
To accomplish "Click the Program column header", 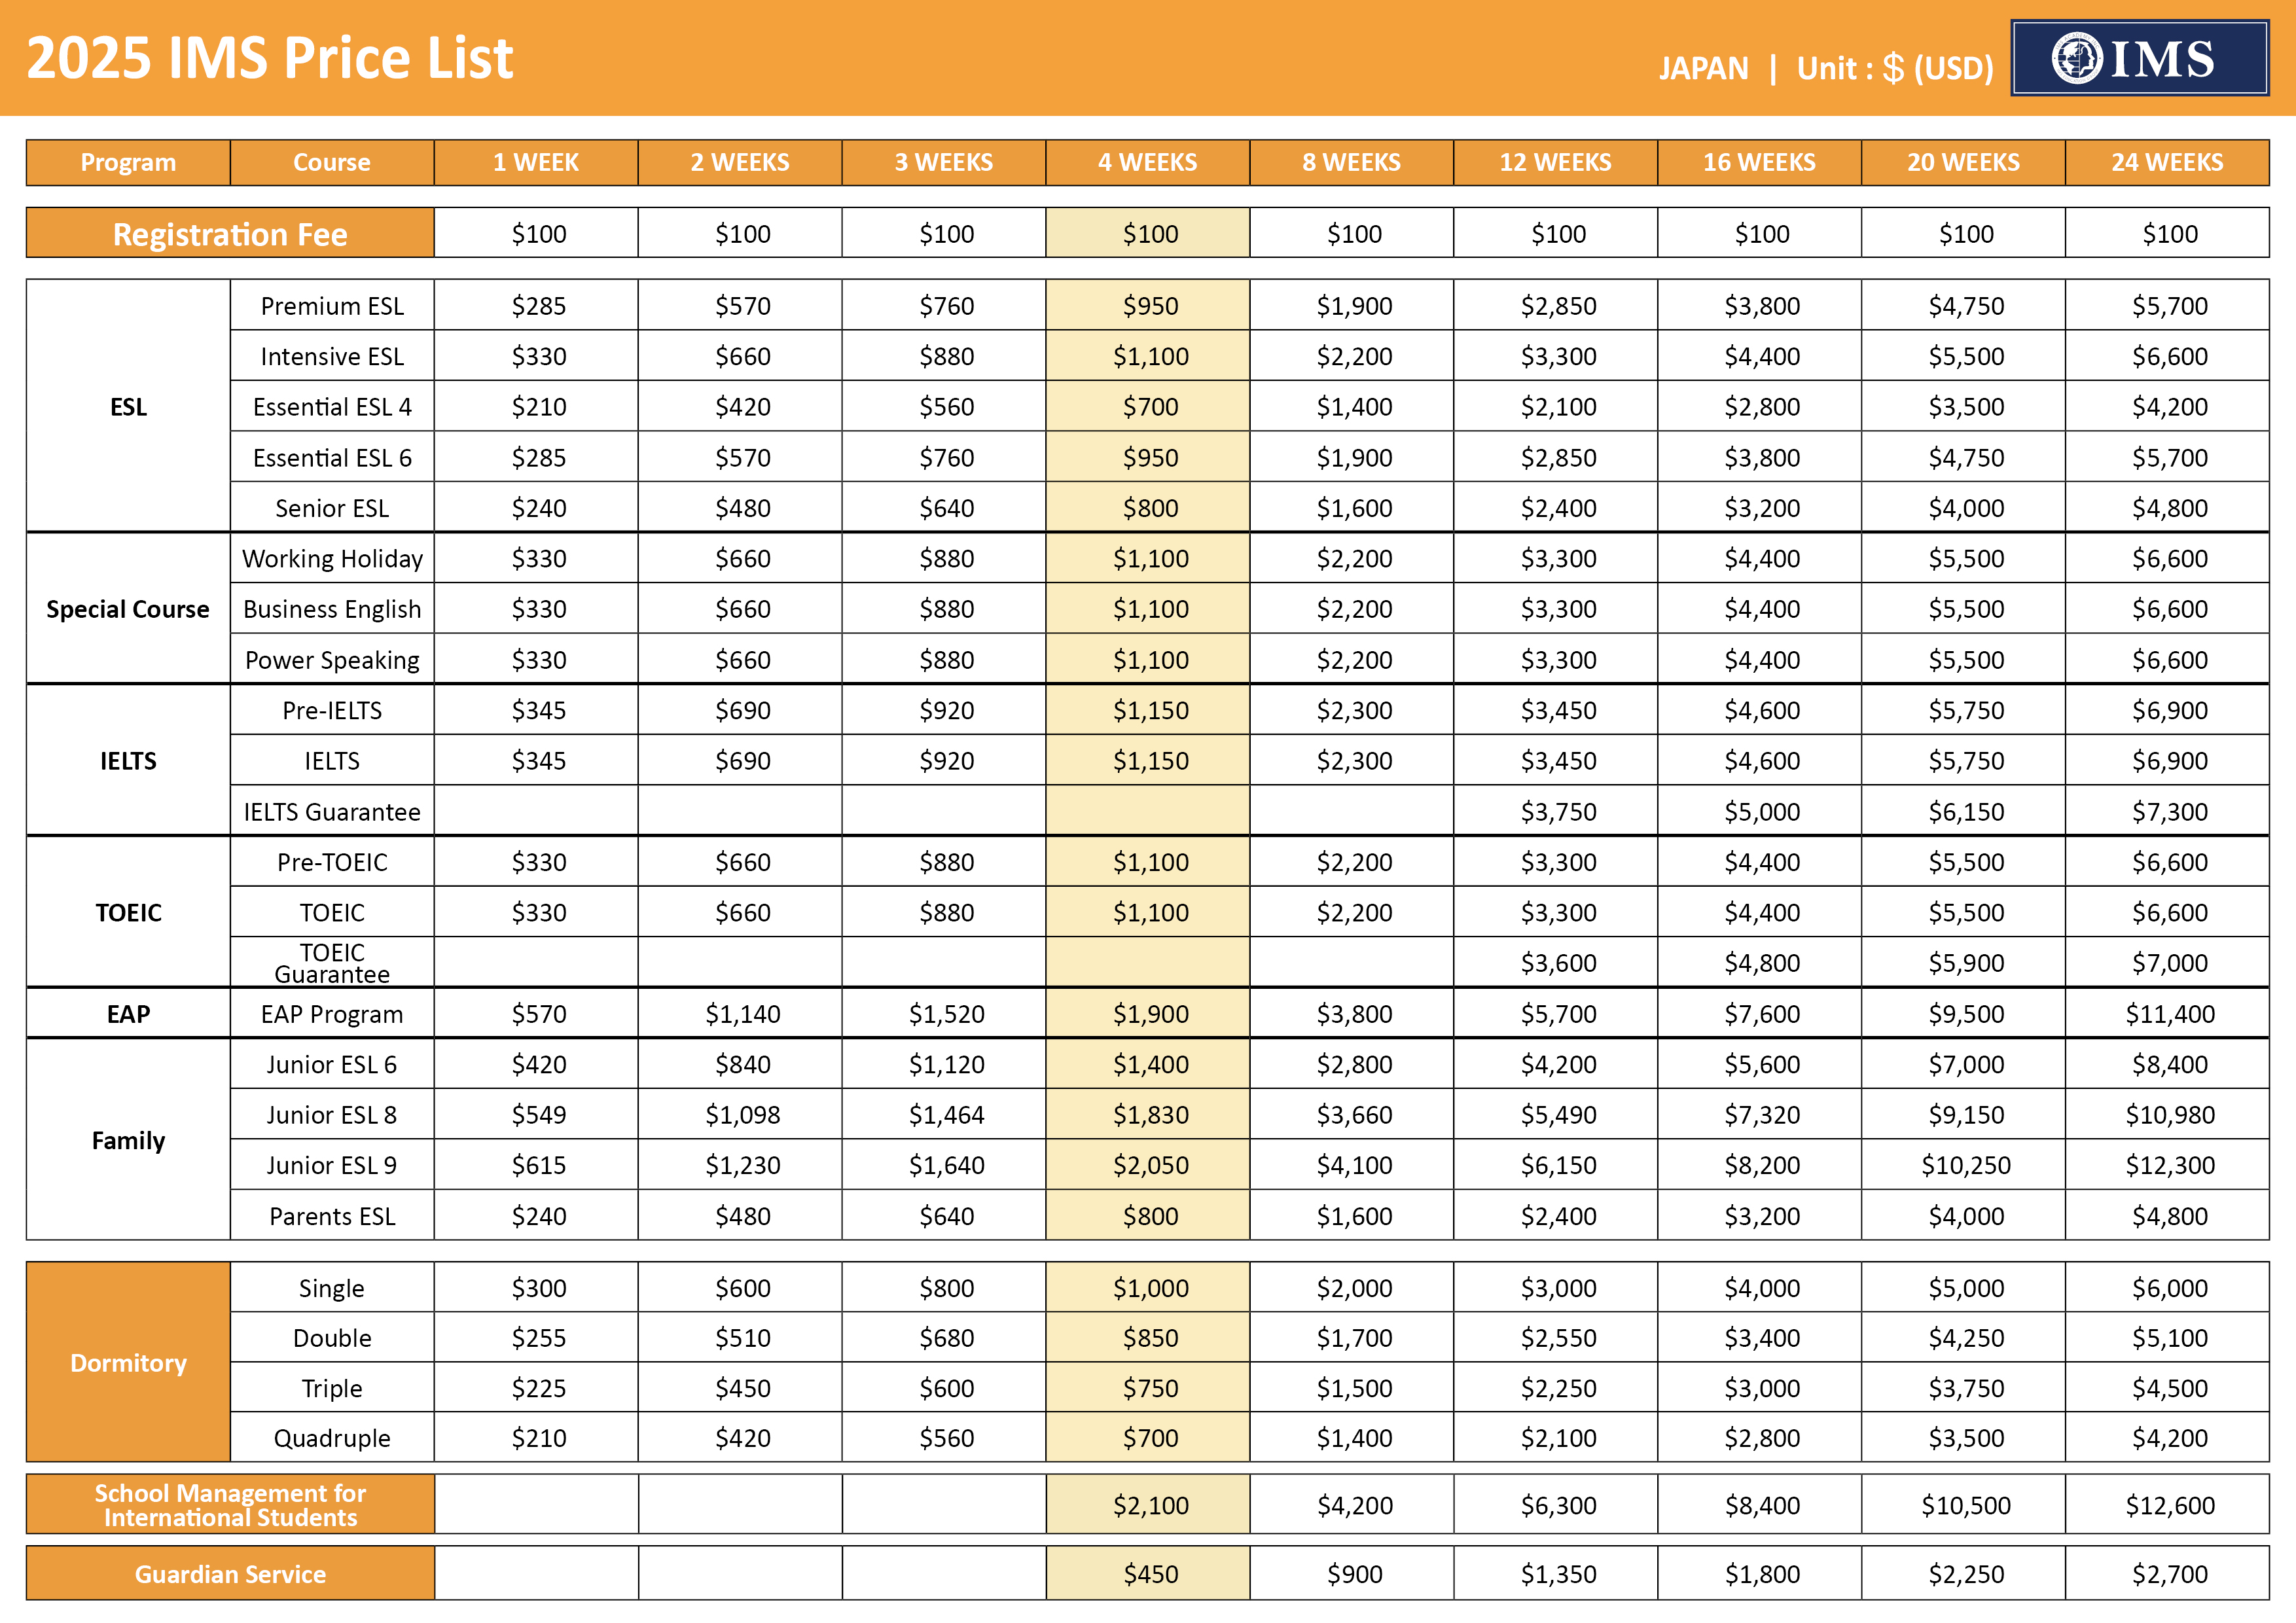I will coord(128,162).
